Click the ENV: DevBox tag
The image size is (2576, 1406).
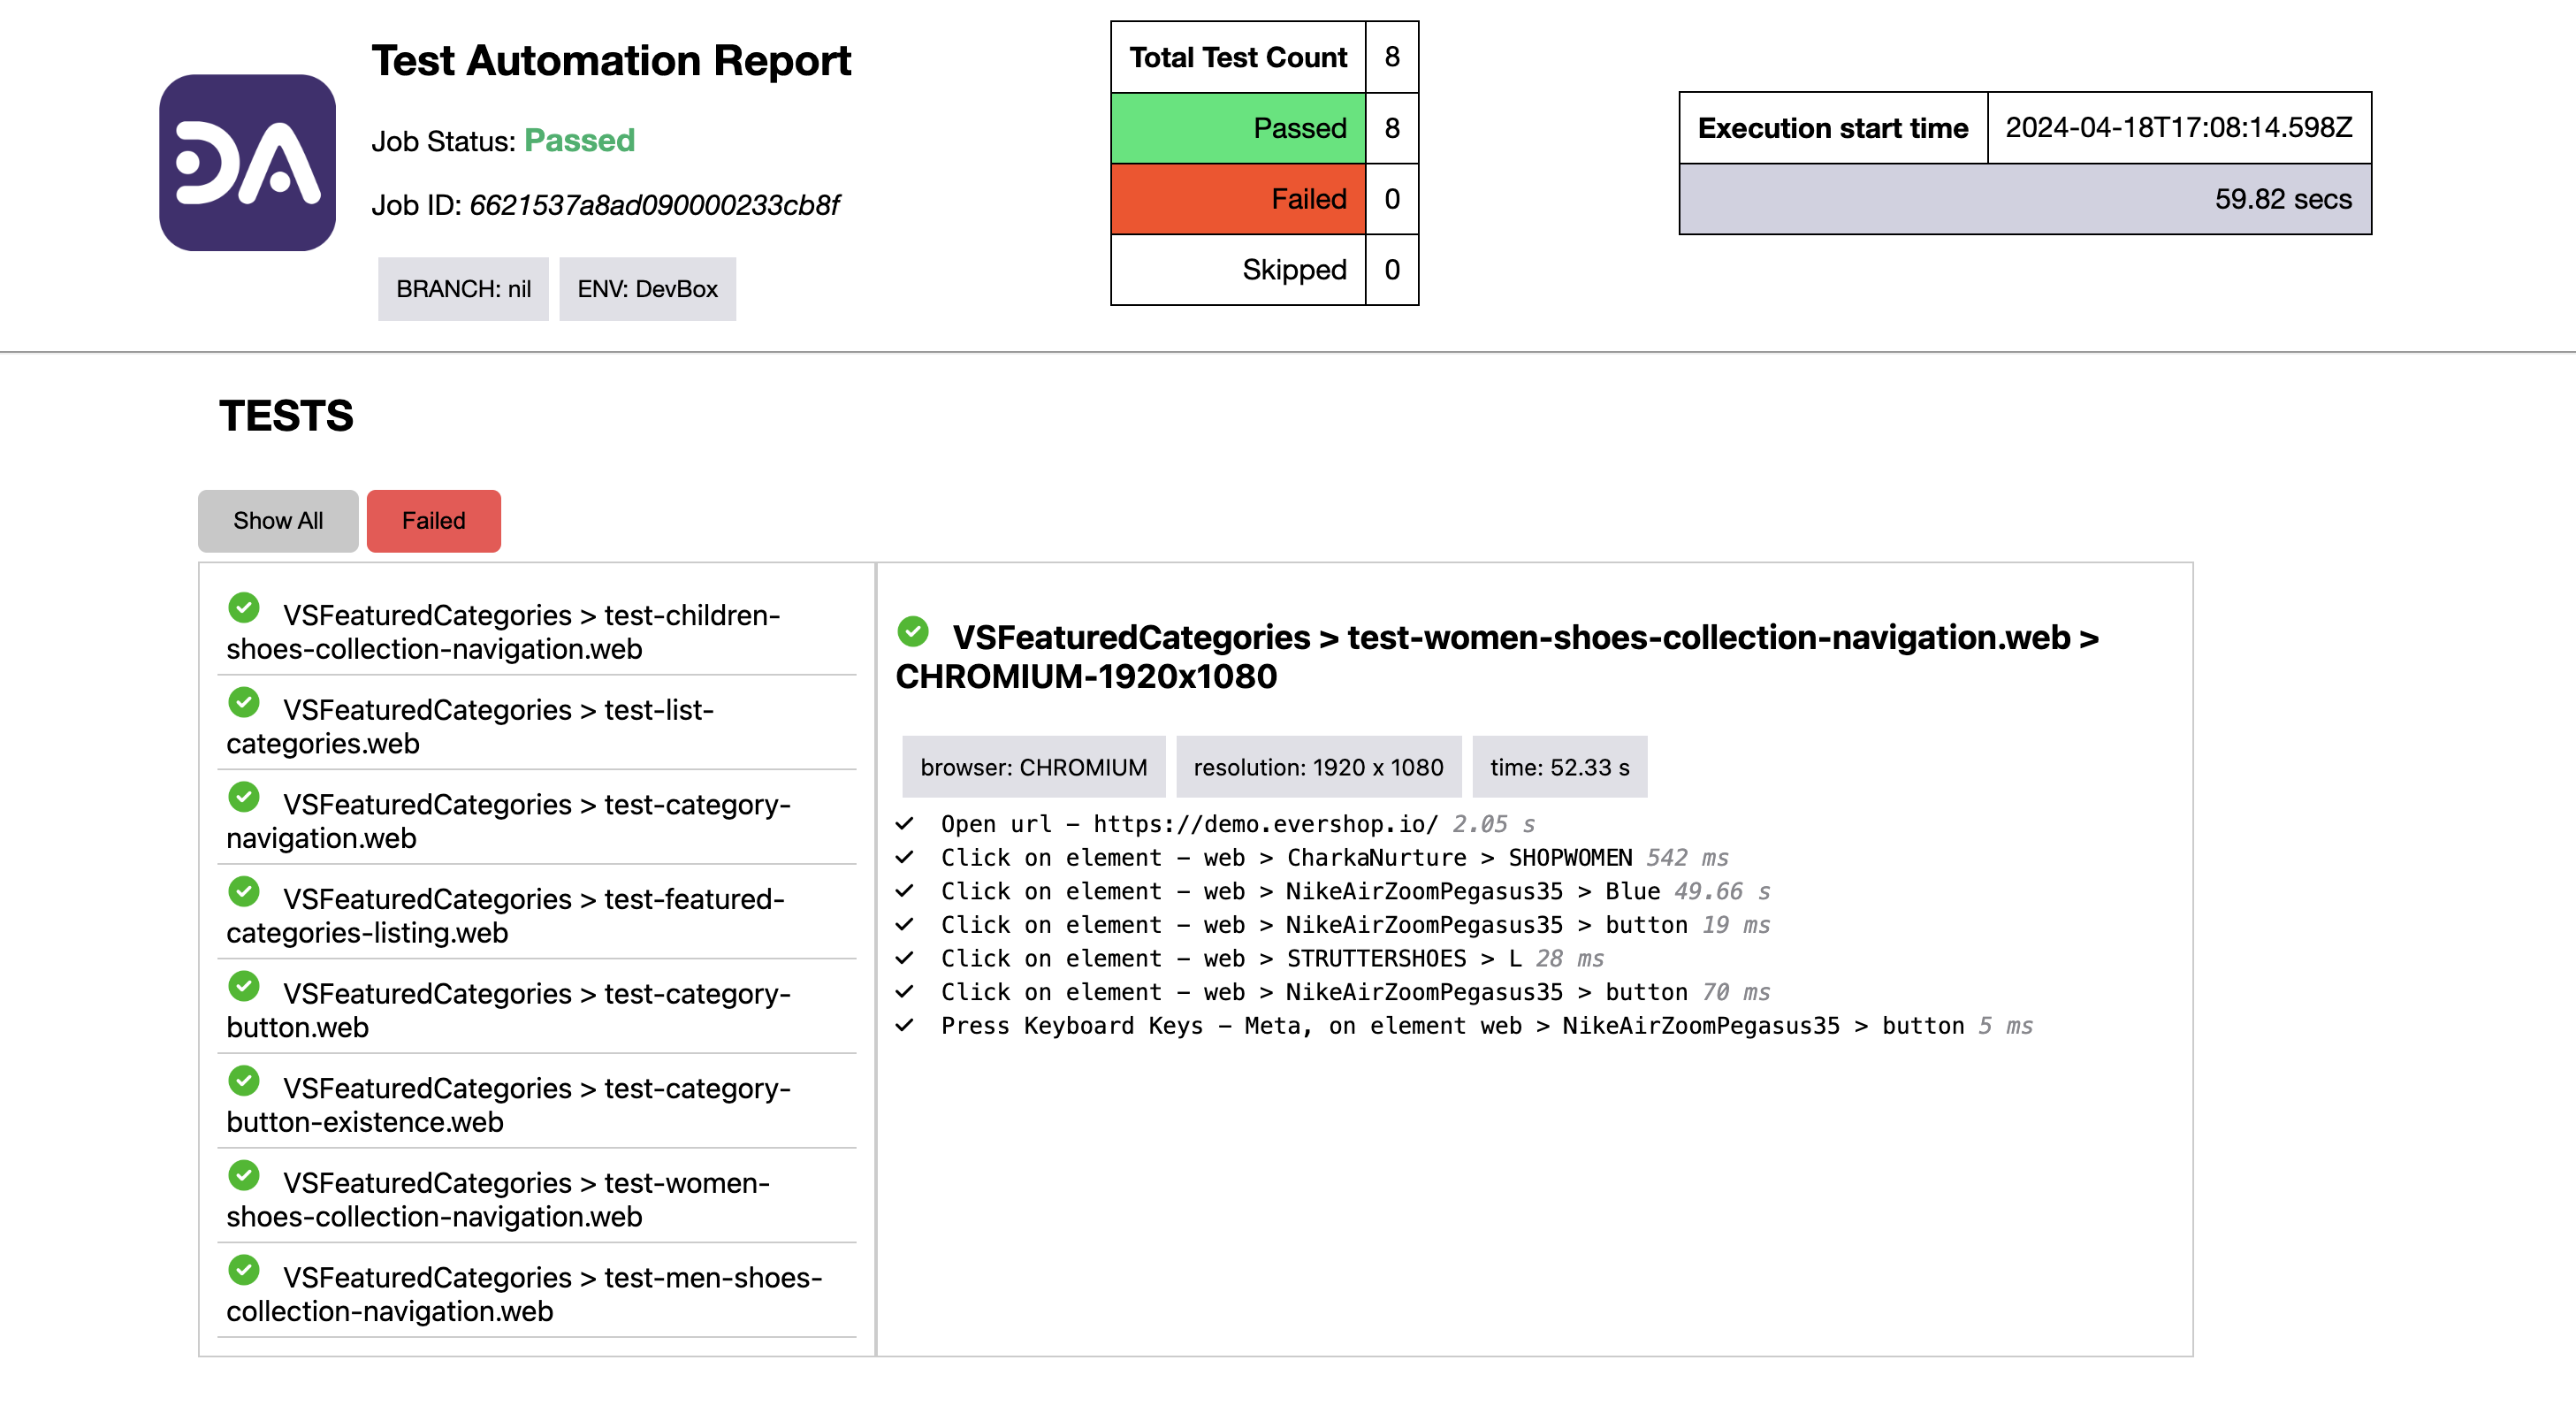tap(647, 289)
